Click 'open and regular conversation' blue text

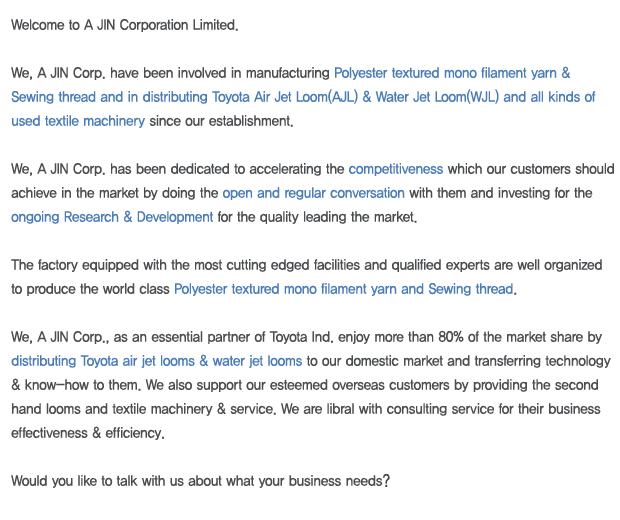[314, 193]
